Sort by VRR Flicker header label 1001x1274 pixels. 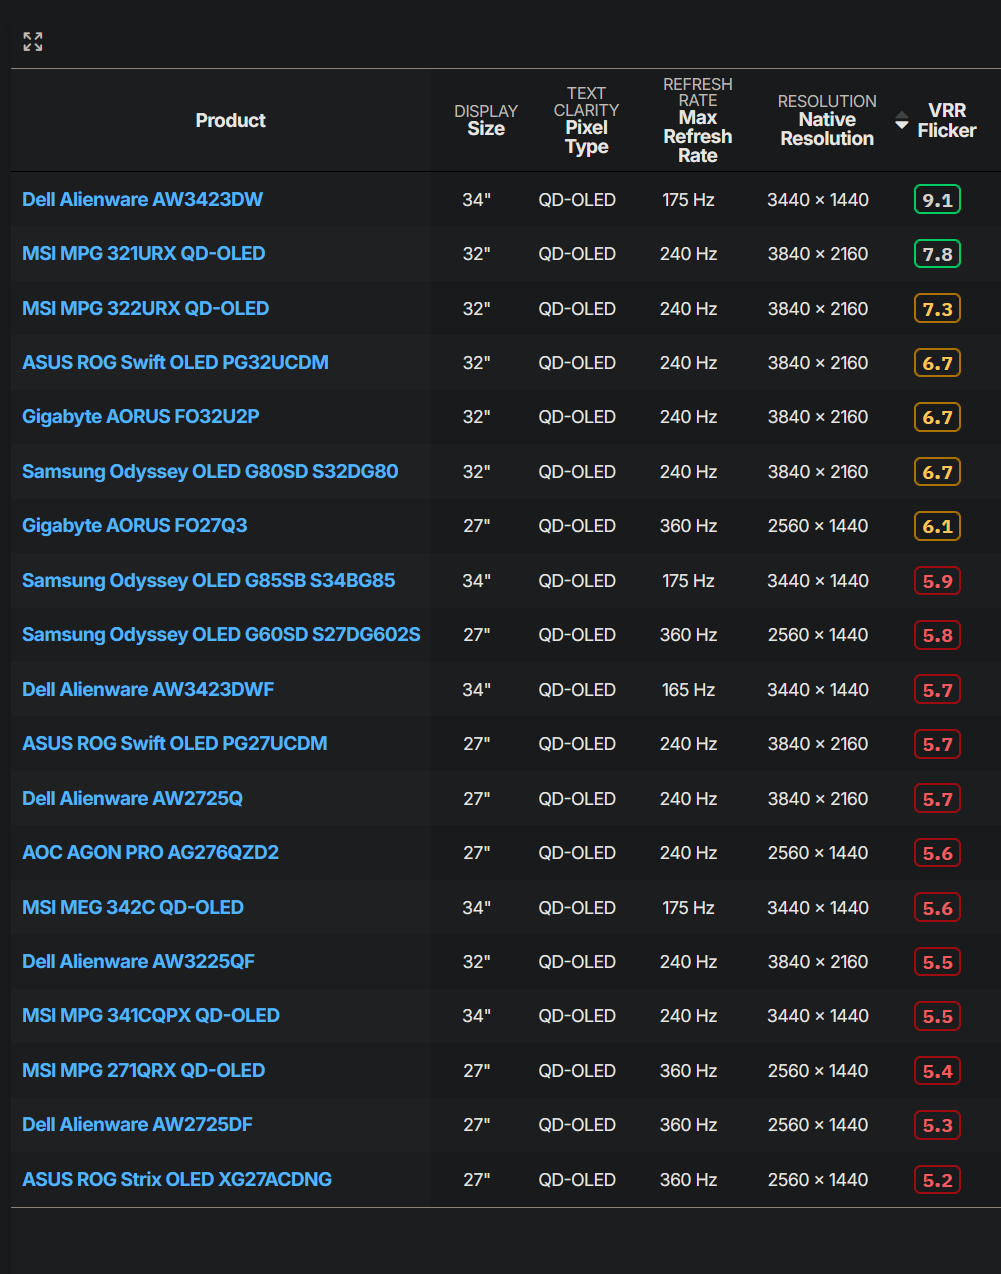(947, 120)
